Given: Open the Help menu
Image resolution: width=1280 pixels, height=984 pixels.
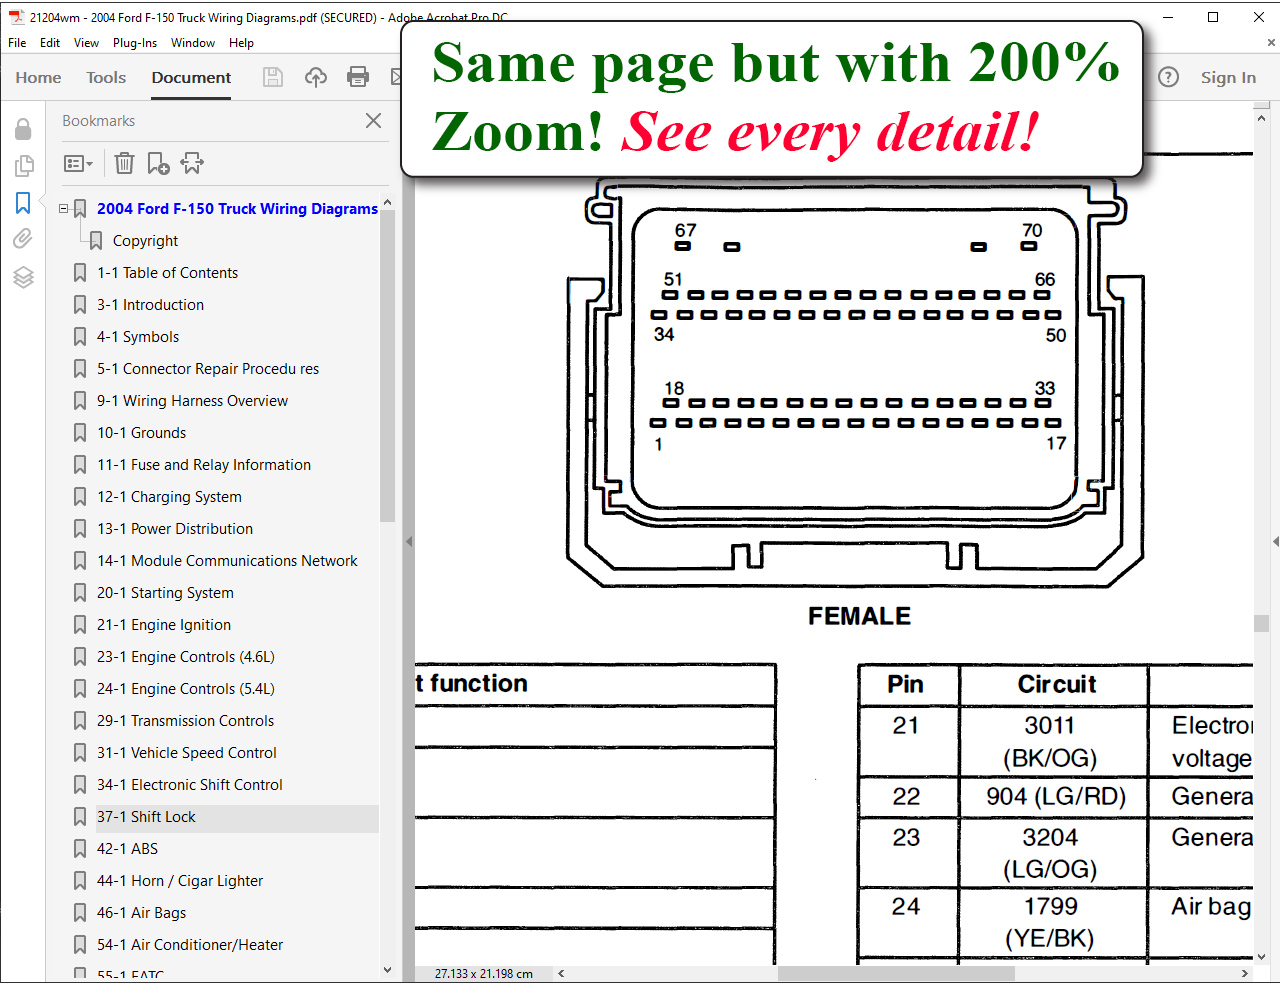Looking at the screenshot, I should (x=241, y=43).
